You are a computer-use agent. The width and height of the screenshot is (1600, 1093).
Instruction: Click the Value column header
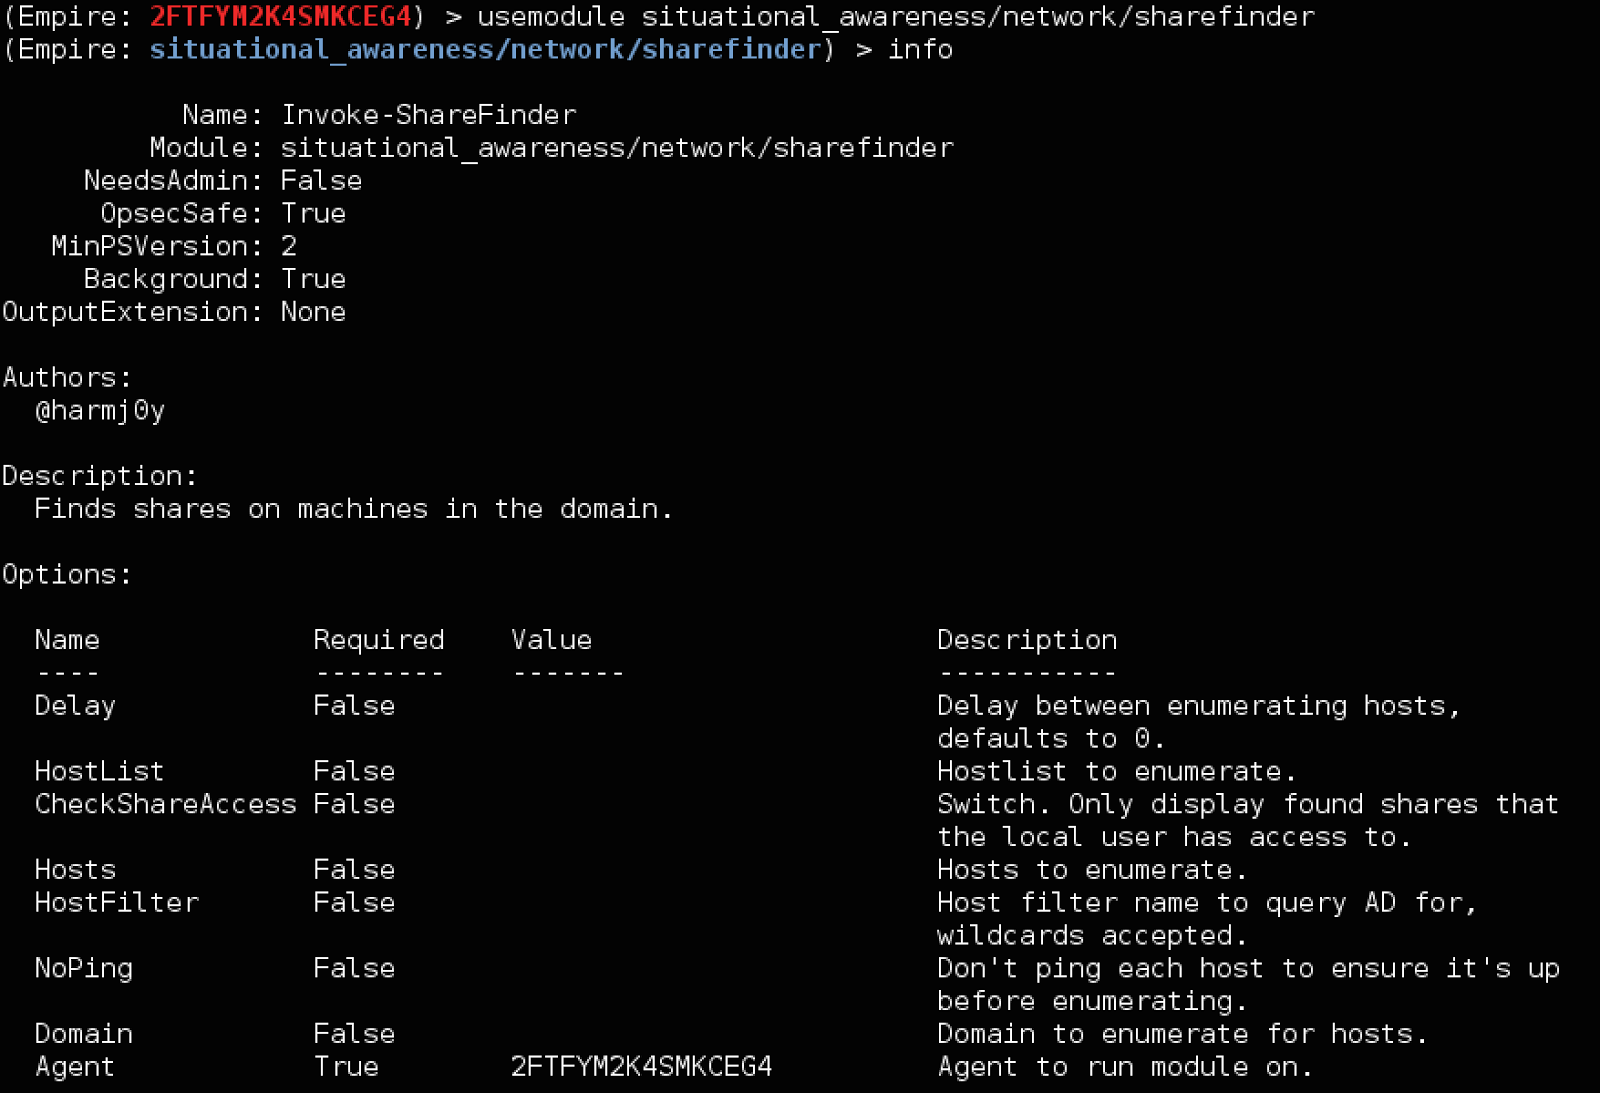(552, 640)
